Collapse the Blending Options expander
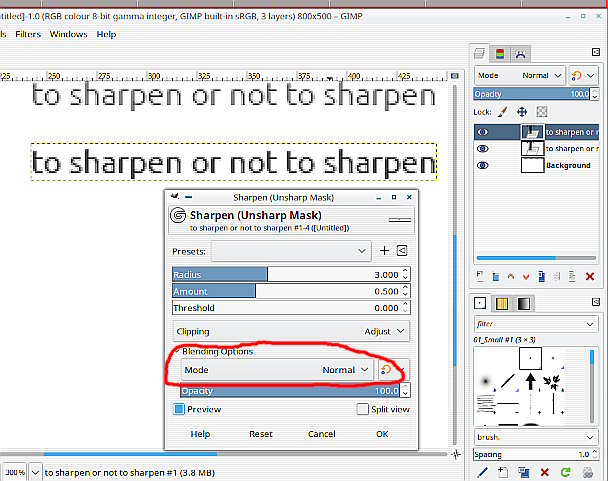608x481 pixels. coord(177,351)
